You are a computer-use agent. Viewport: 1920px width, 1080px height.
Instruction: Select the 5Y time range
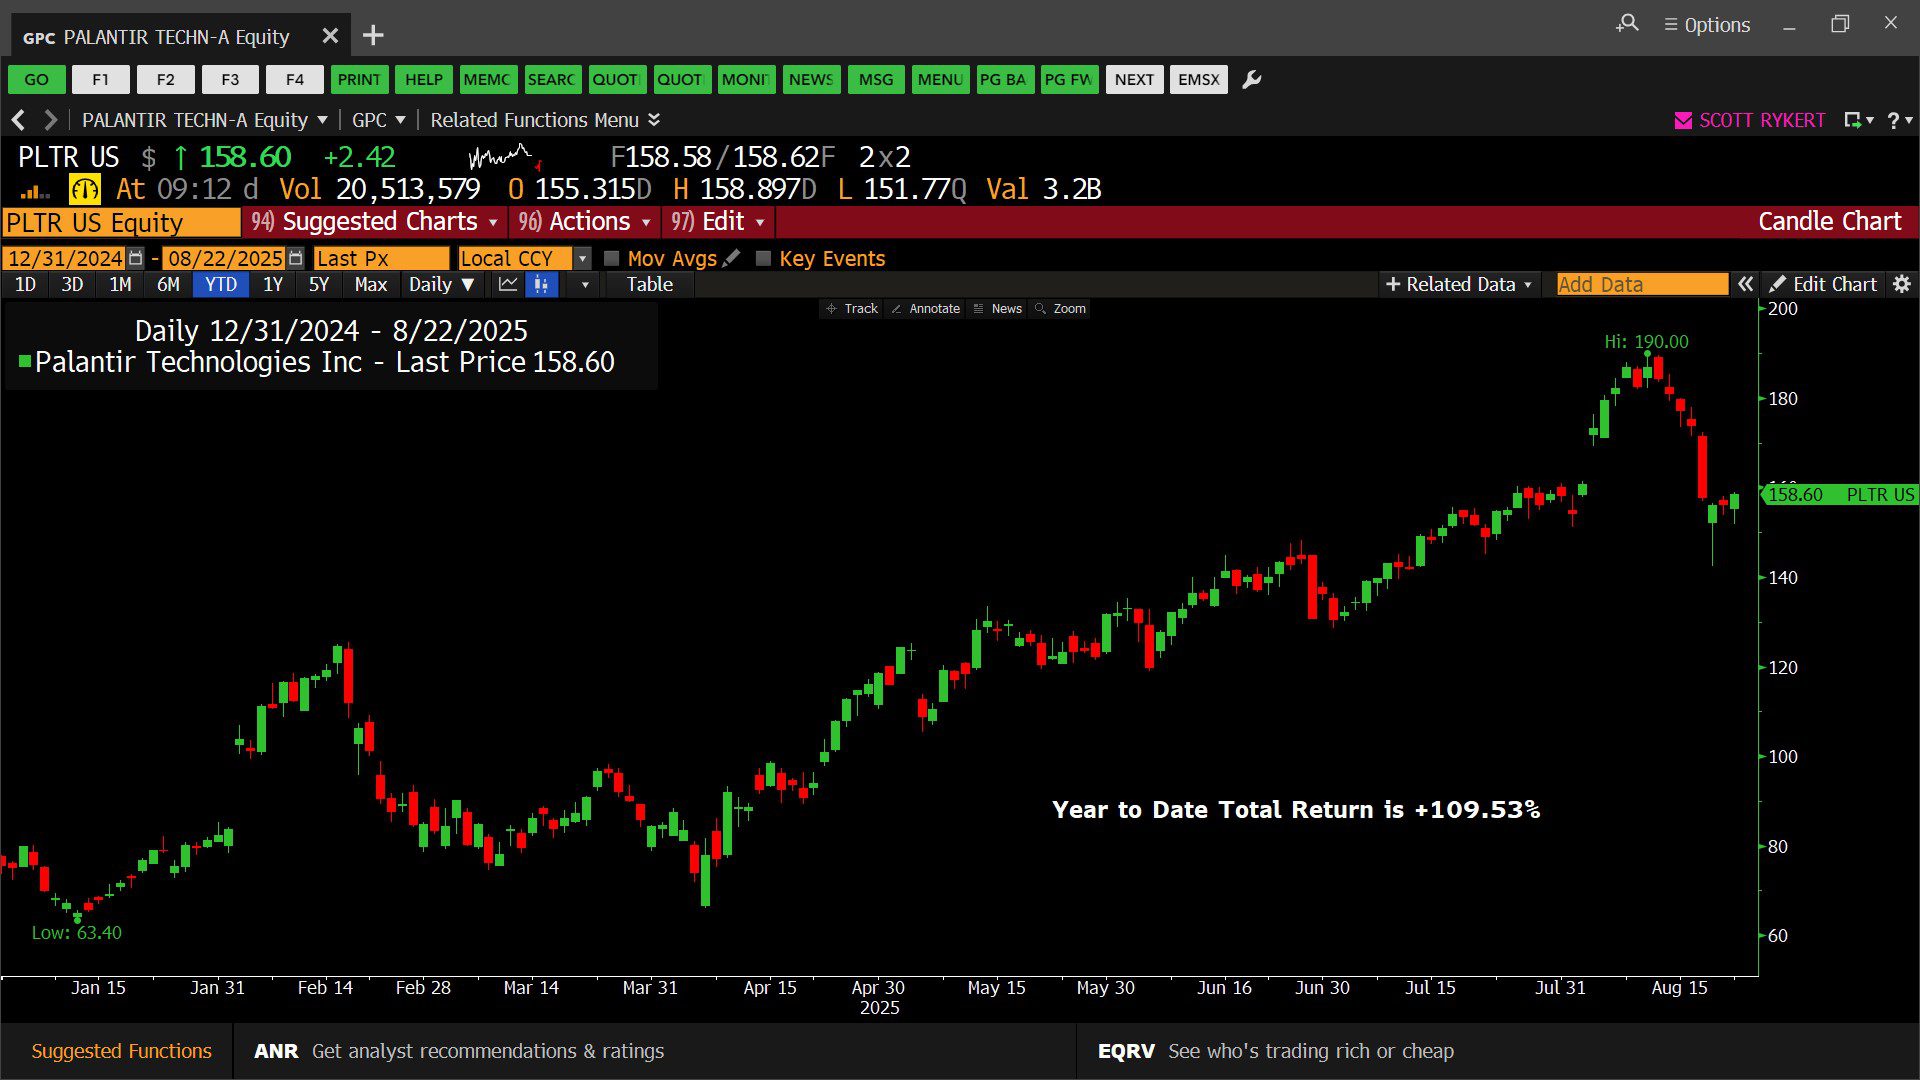pos(319,285)
